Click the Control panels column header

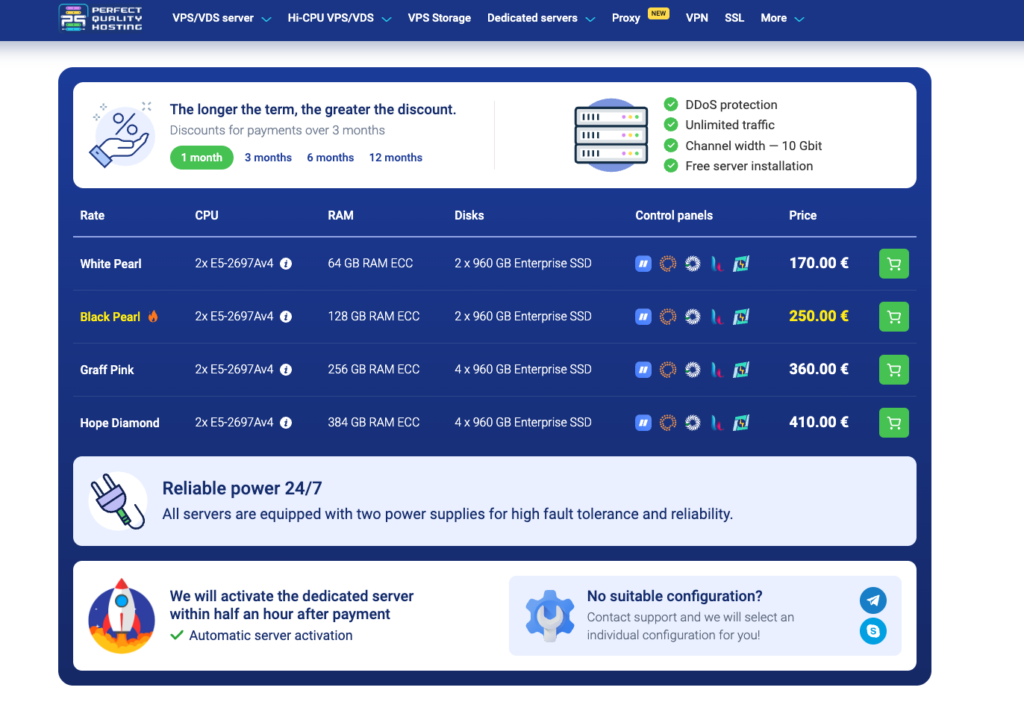click(x=674, y=216)
